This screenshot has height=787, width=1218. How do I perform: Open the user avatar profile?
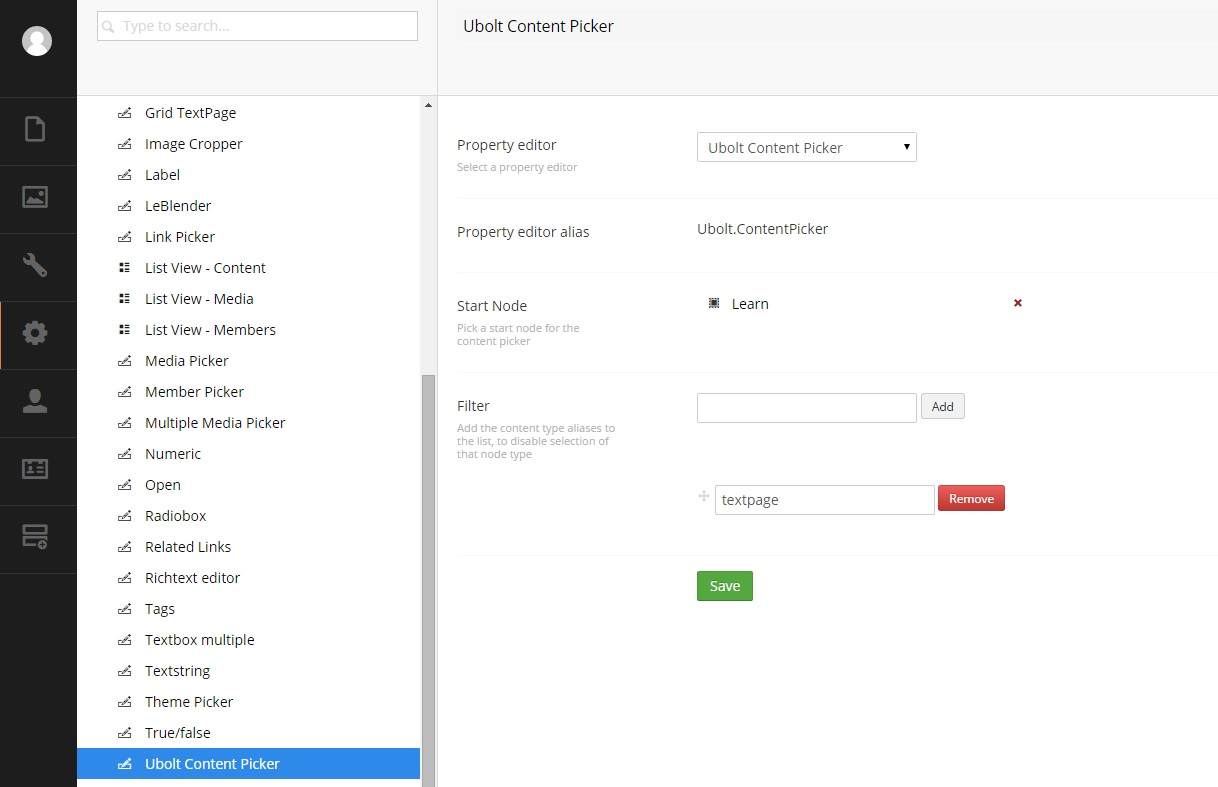coord(37,41)
